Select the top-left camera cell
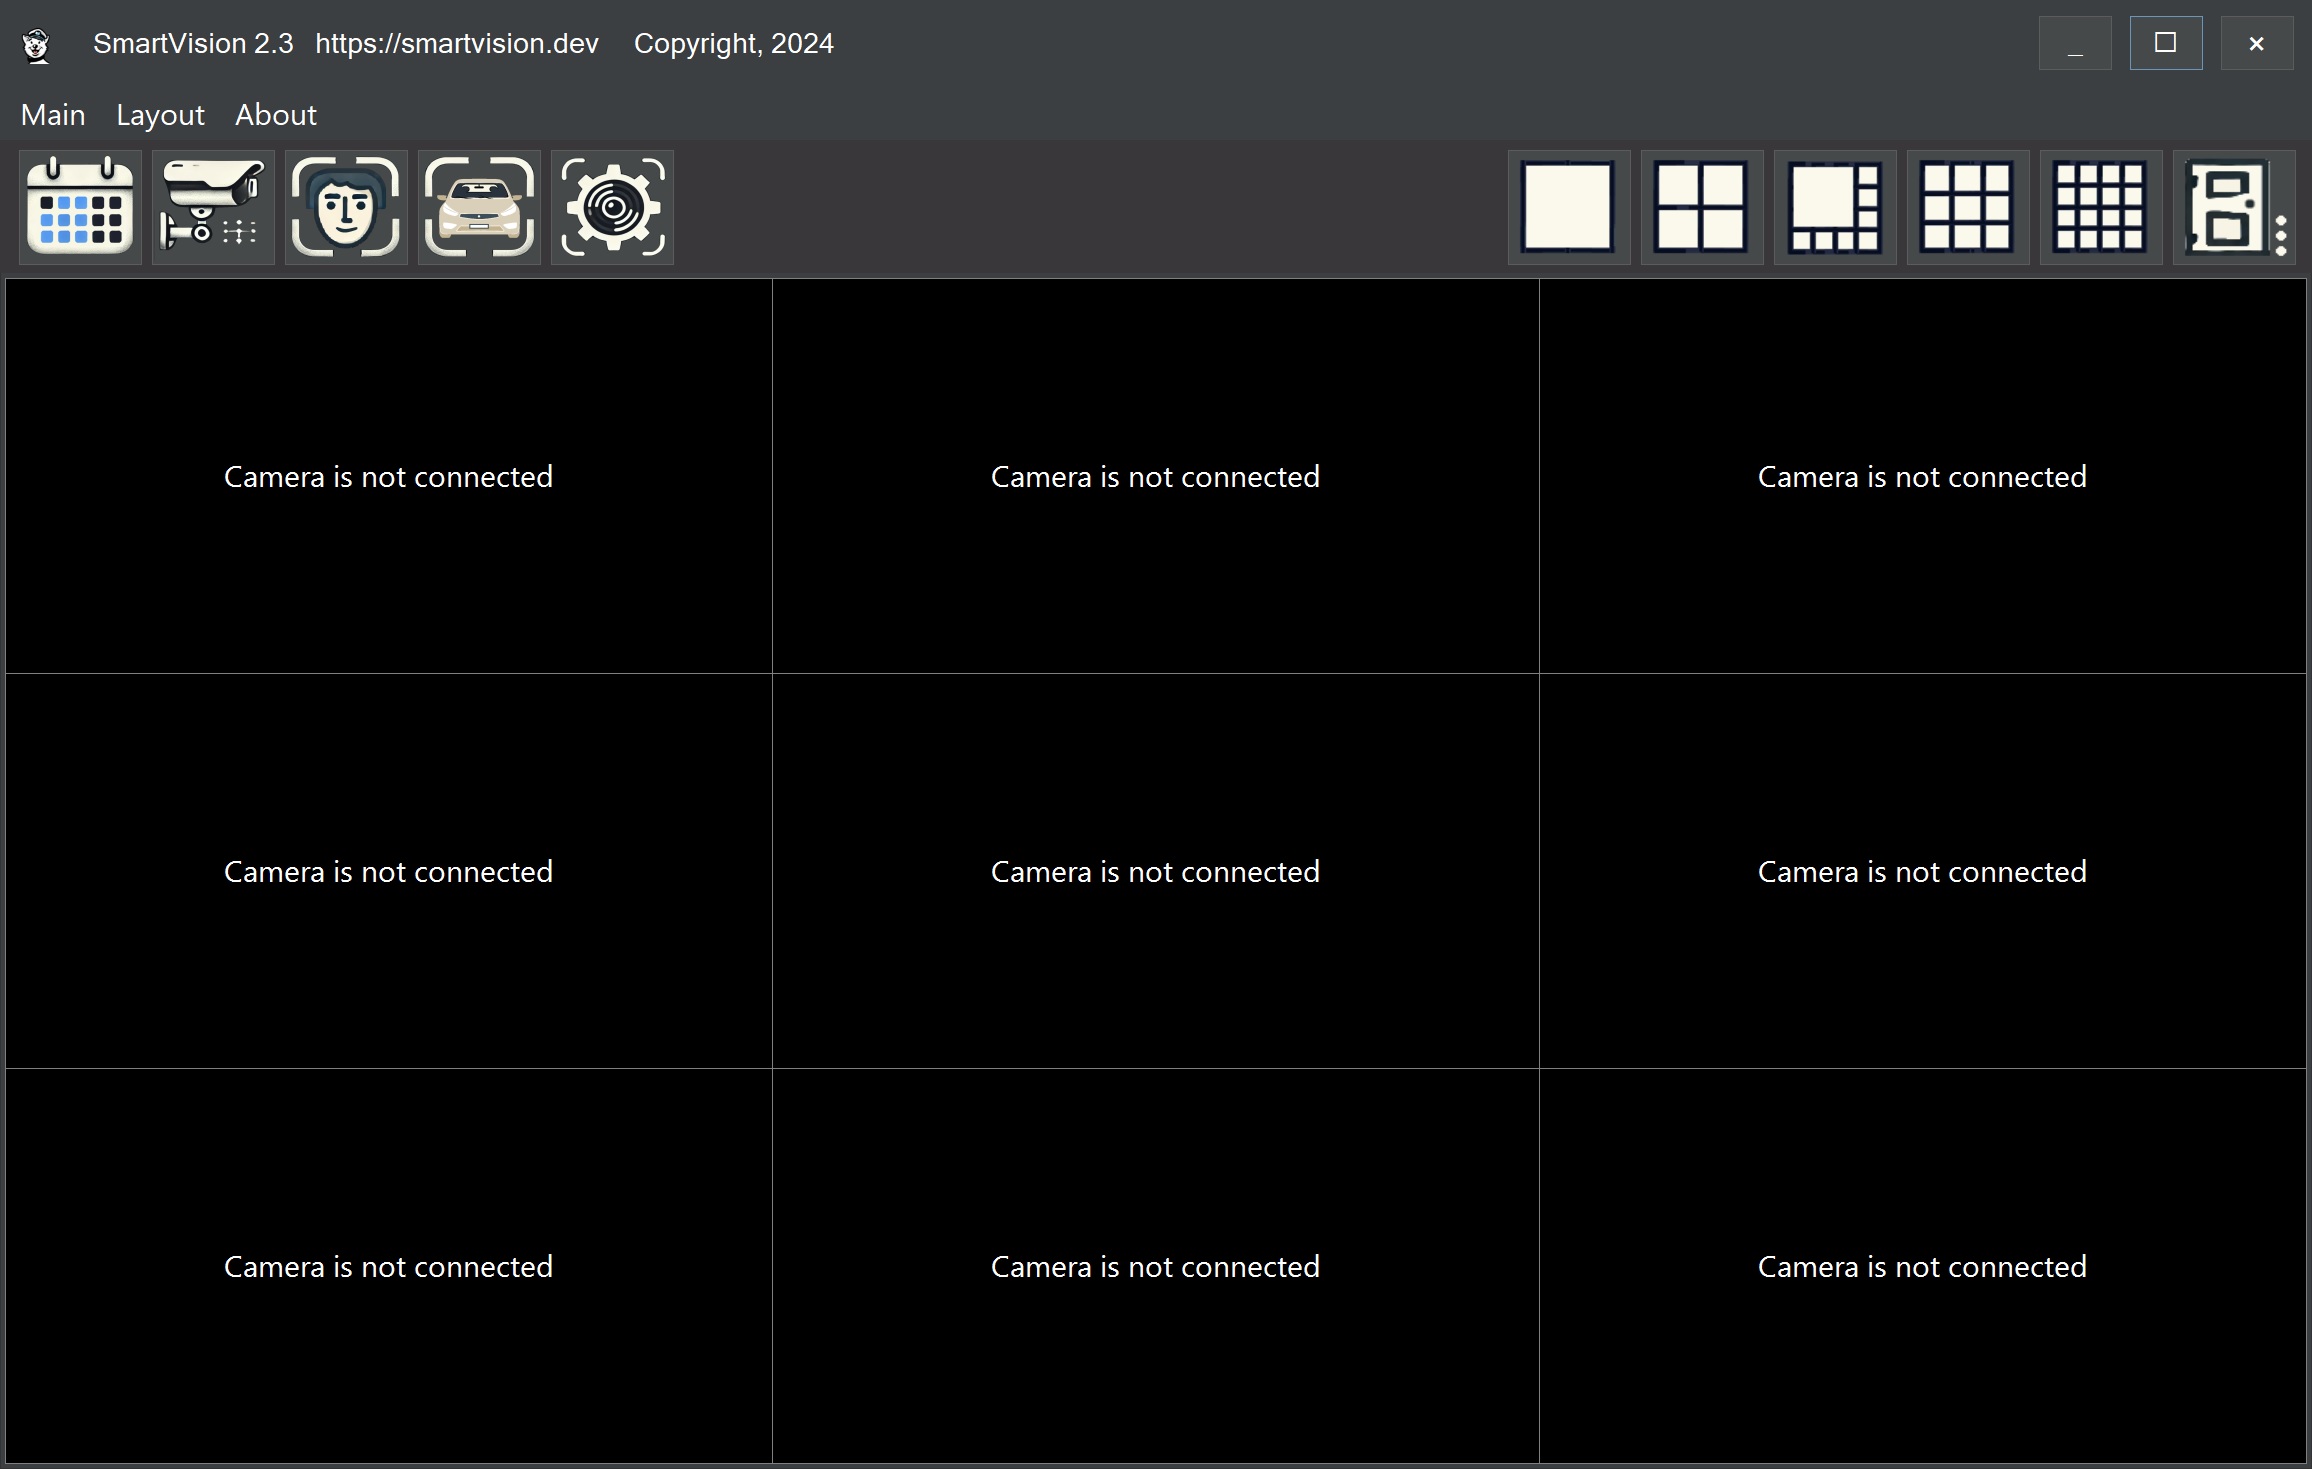The height and width of the screenshot is (1469, 2312). 388,476
